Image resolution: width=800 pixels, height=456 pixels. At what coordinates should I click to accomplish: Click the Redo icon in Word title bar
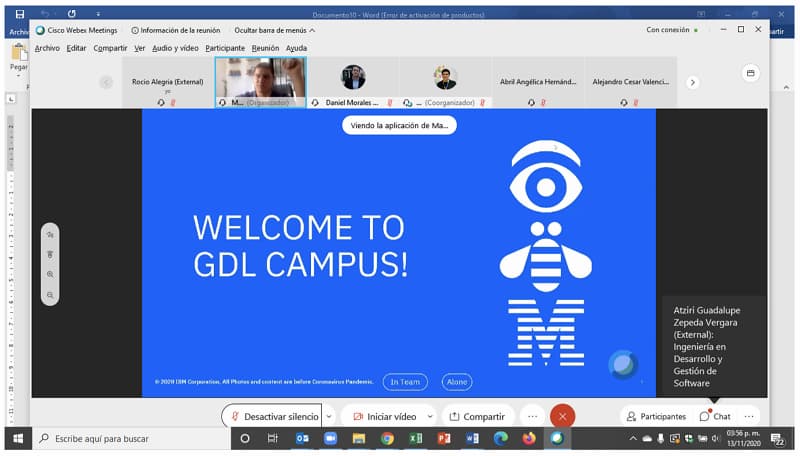[x=71, y=14]
